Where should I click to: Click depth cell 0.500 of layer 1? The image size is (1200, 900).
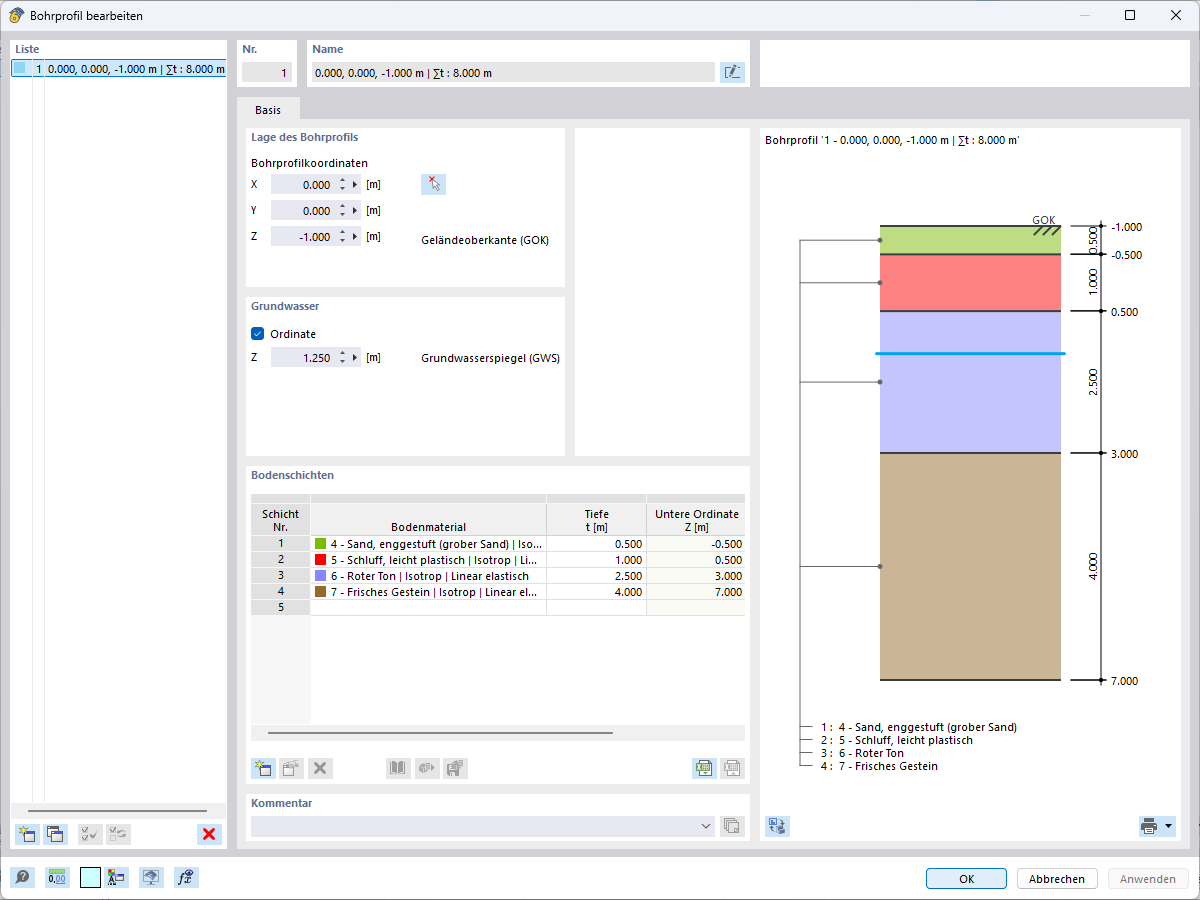point(596,544)
